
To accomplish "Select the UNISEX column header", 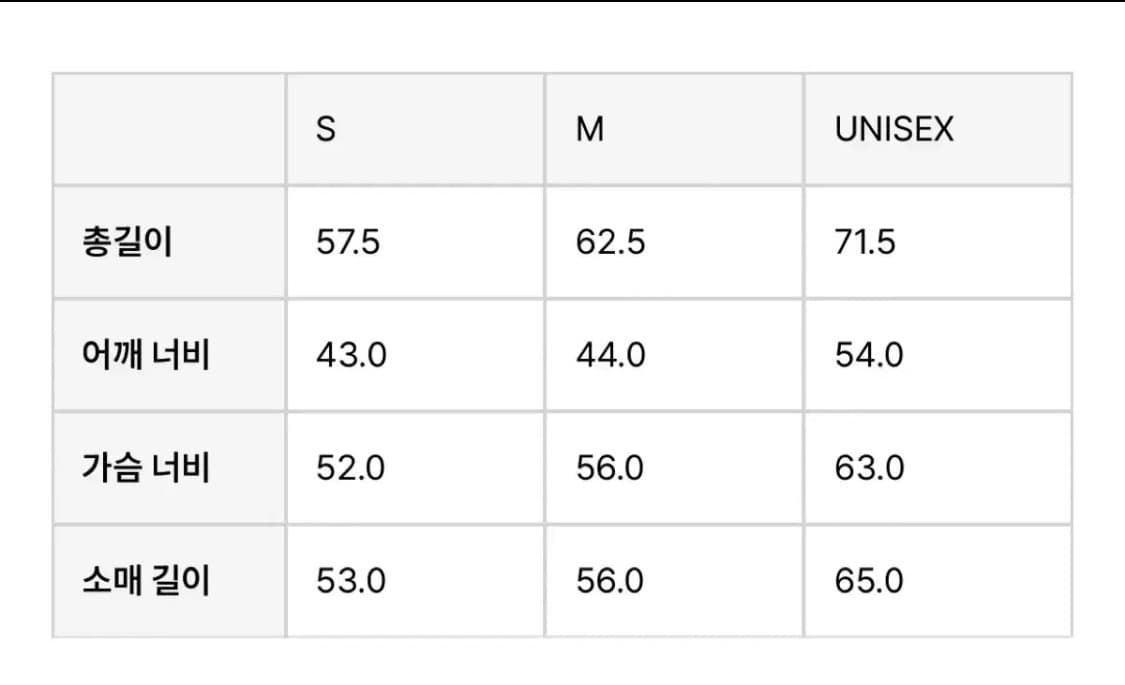I will pos(938,130).
